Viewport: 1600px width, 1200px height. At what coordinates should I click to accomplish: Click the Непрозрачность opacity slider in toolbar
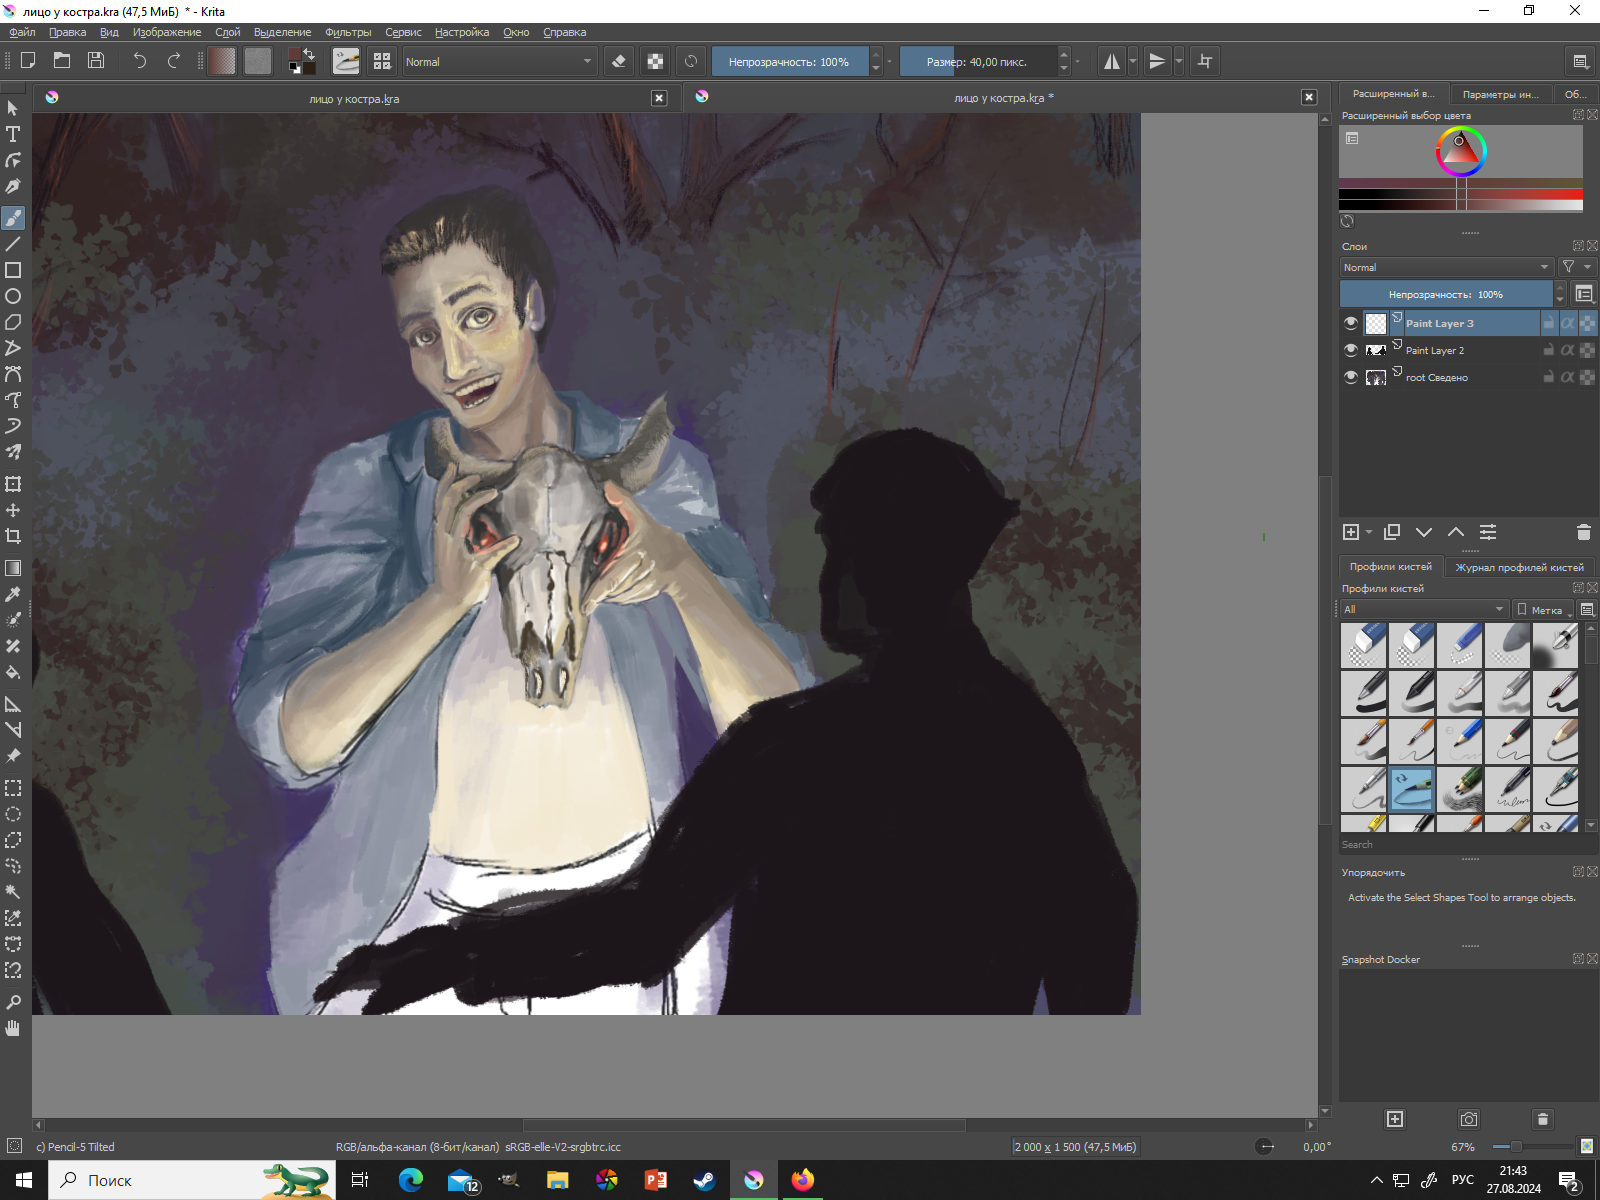coord(789,61)
